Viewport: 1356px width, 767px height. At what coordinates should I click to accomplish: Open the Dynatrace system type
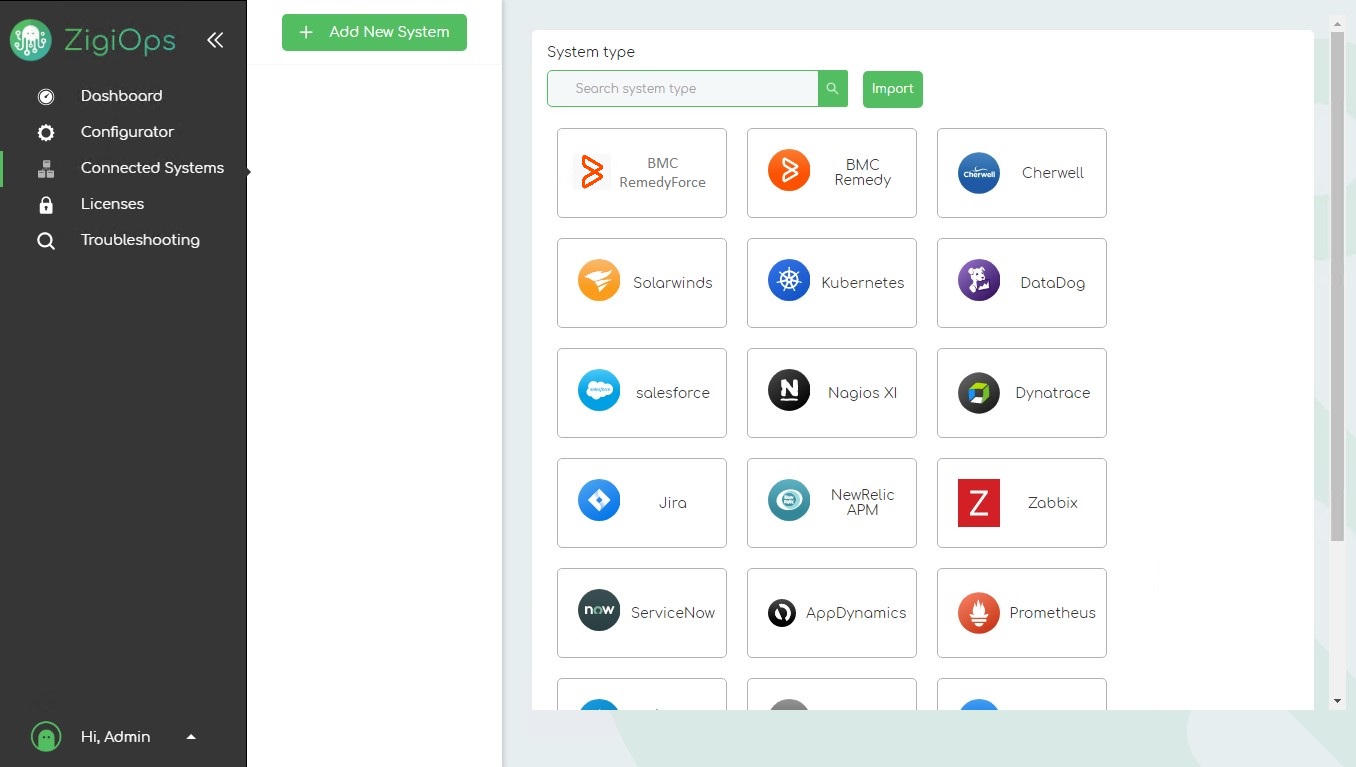[x=1021, y=393]
